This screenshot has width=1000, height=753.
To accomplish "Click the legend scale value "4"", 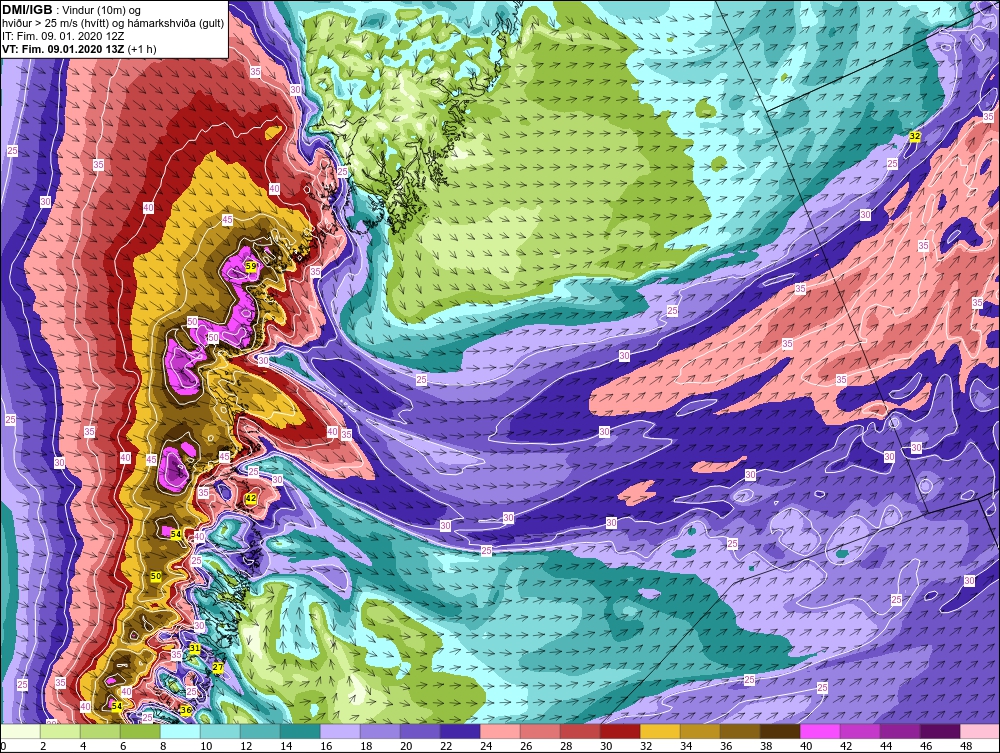I will coord(83,746).
